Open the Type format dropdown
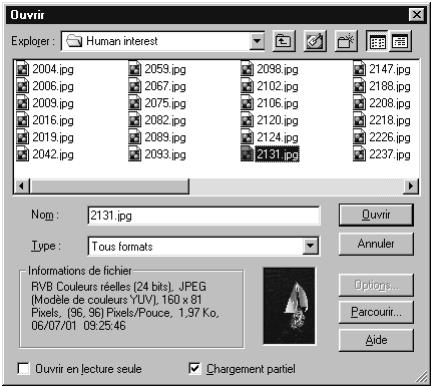 tap(310, 246)
